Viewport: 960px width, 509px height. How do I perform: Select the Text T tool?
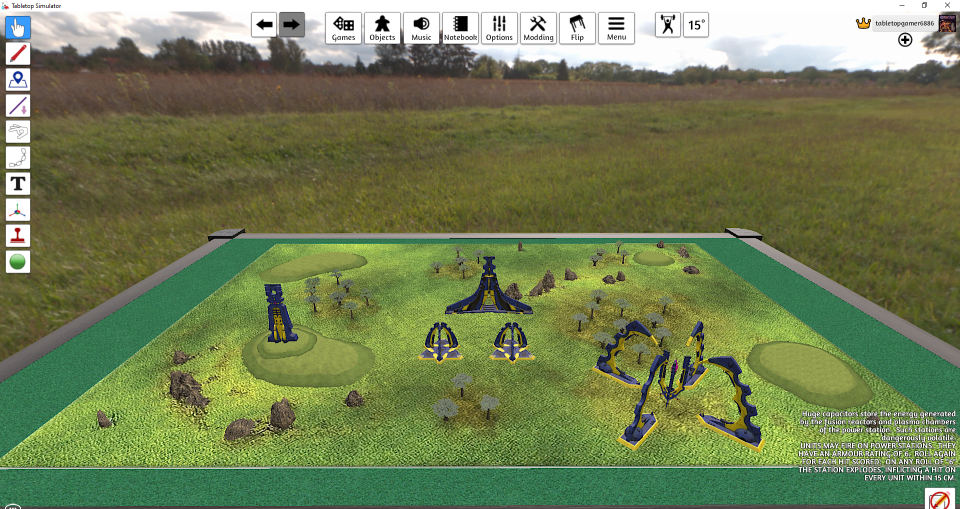coord(18,183)
